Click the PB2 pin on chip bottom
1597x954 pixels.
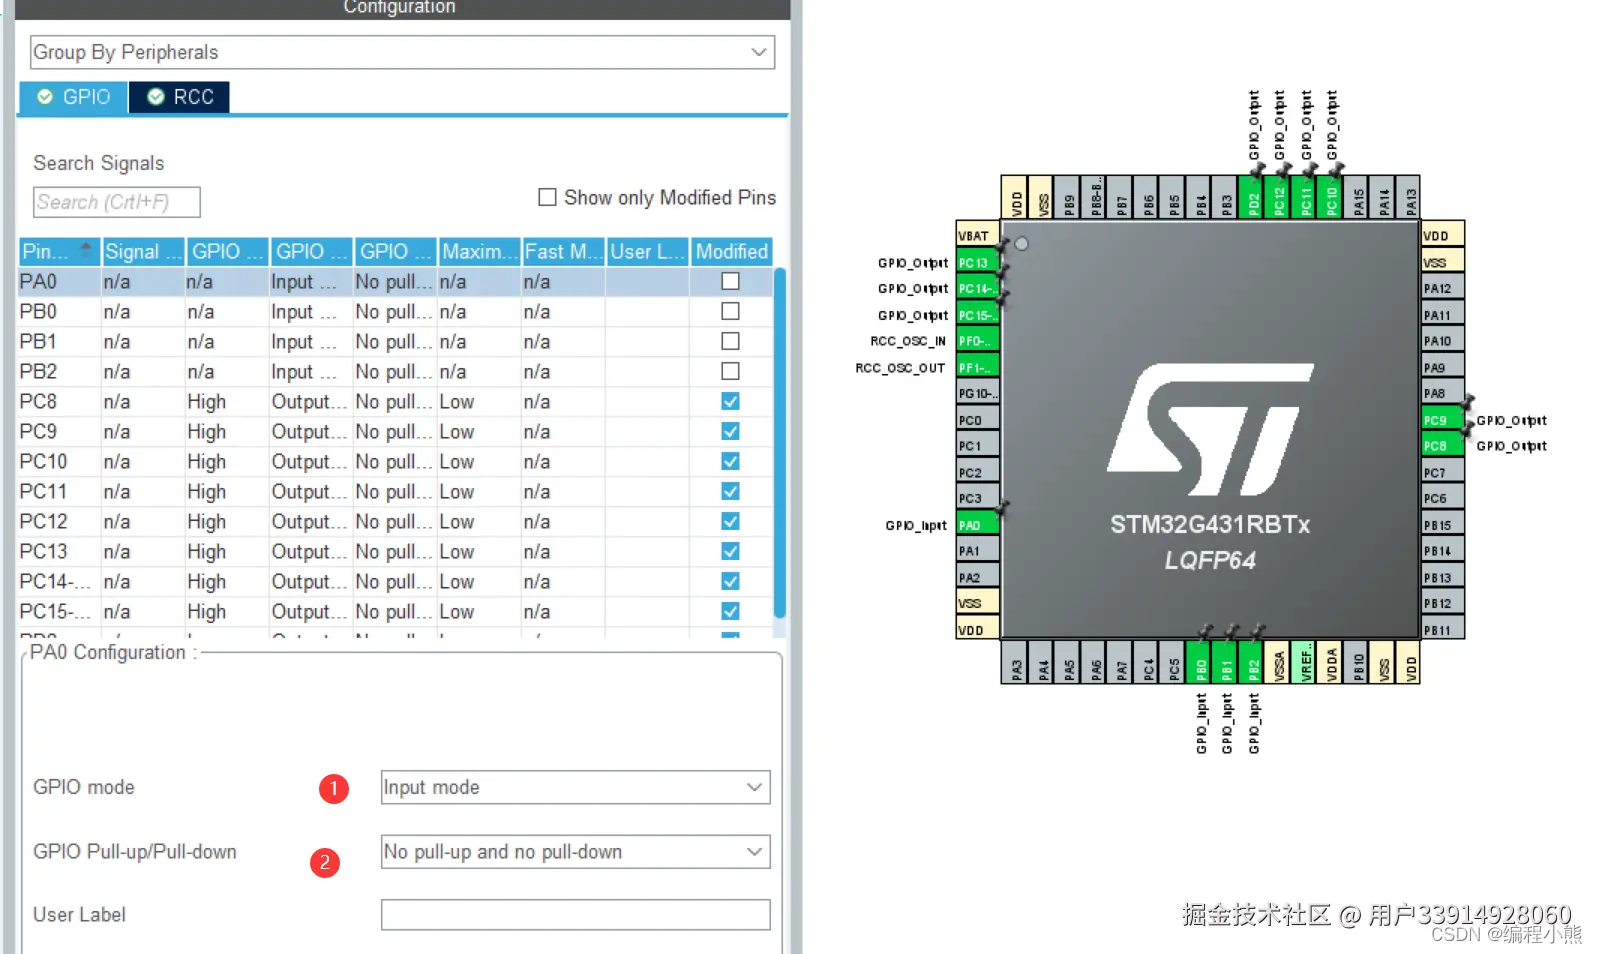tap(1251, 662)
